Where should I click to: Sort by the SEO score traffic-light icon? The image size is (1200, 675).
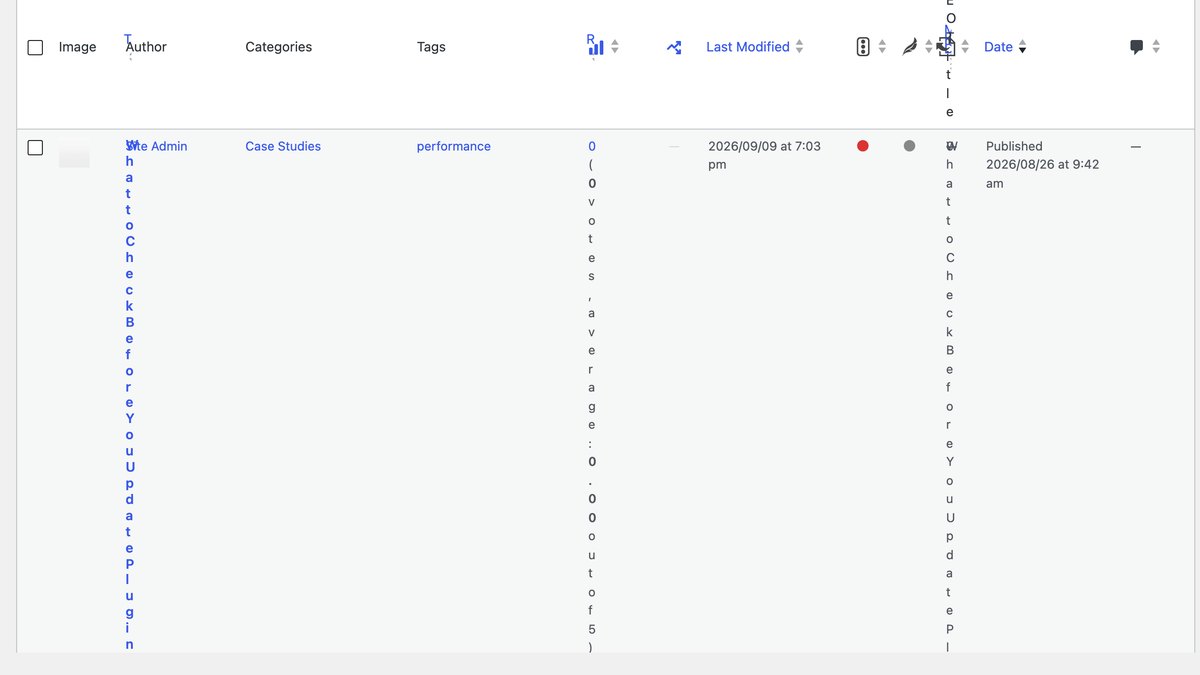pos(863,47)
